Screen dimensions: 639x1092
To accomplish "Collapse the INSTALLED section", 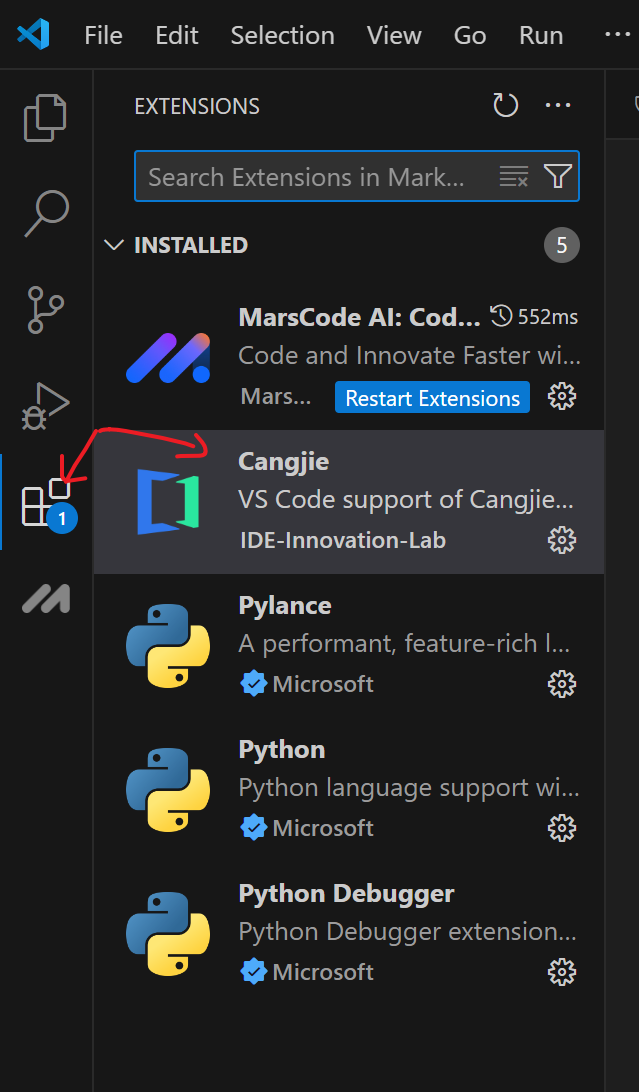I will (113, 245).
